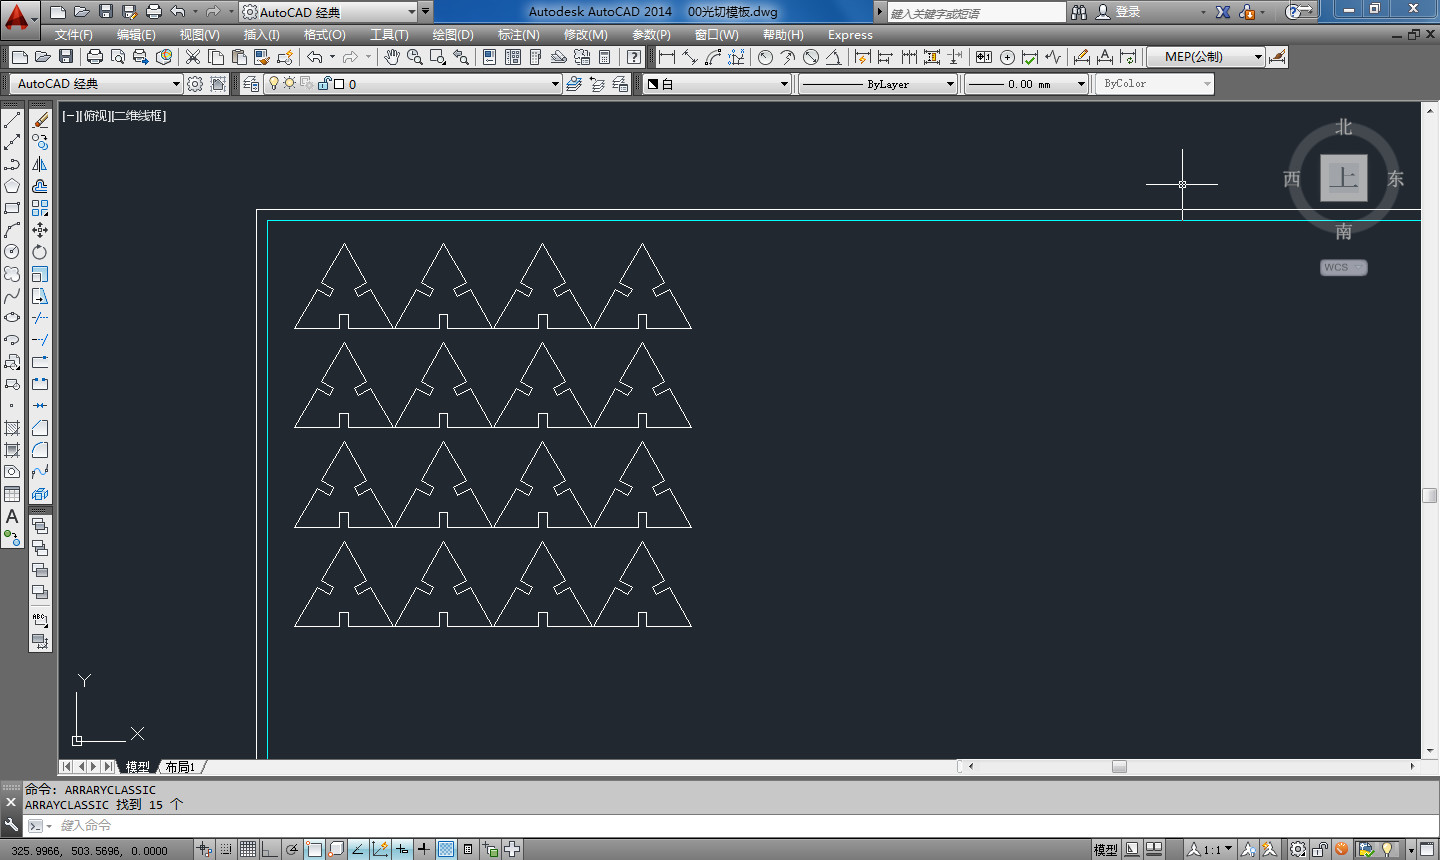Click the [俯视] viewport view label
The height and width of the screenshot is (860, 1440).
[x=96, y=116]
